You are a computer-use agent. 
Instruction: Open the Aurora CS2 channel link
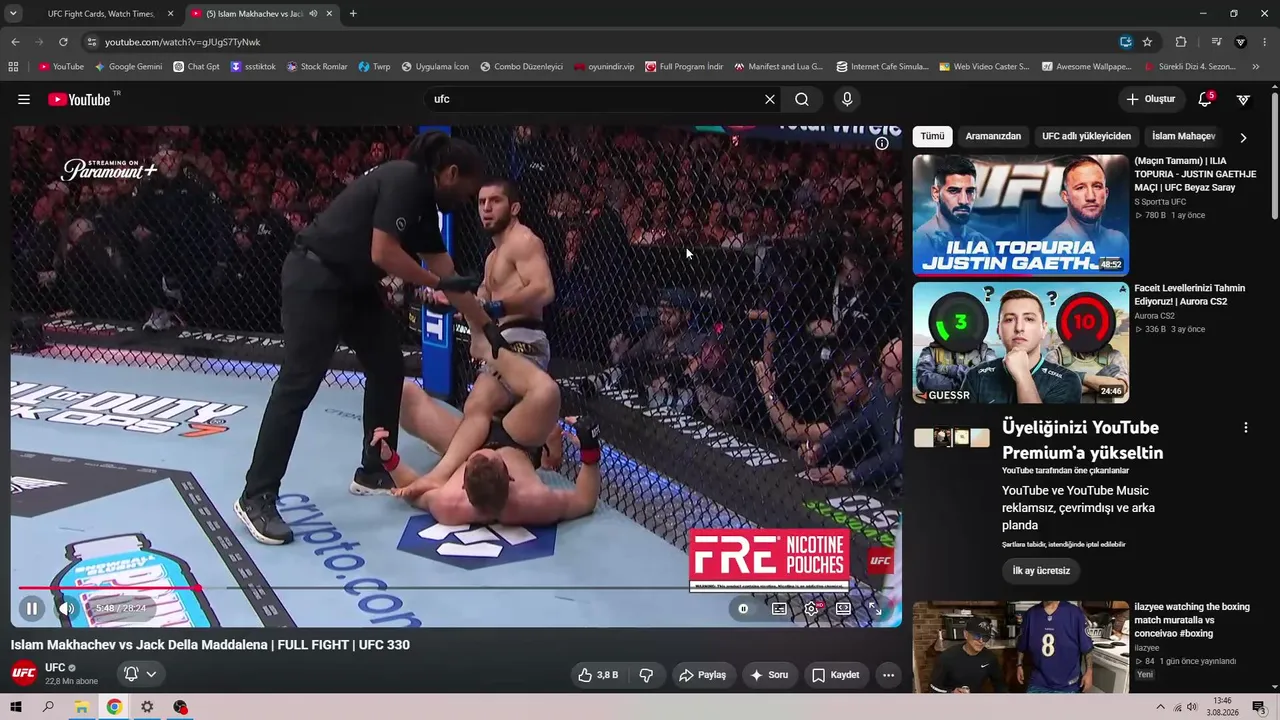point(1154,316)
